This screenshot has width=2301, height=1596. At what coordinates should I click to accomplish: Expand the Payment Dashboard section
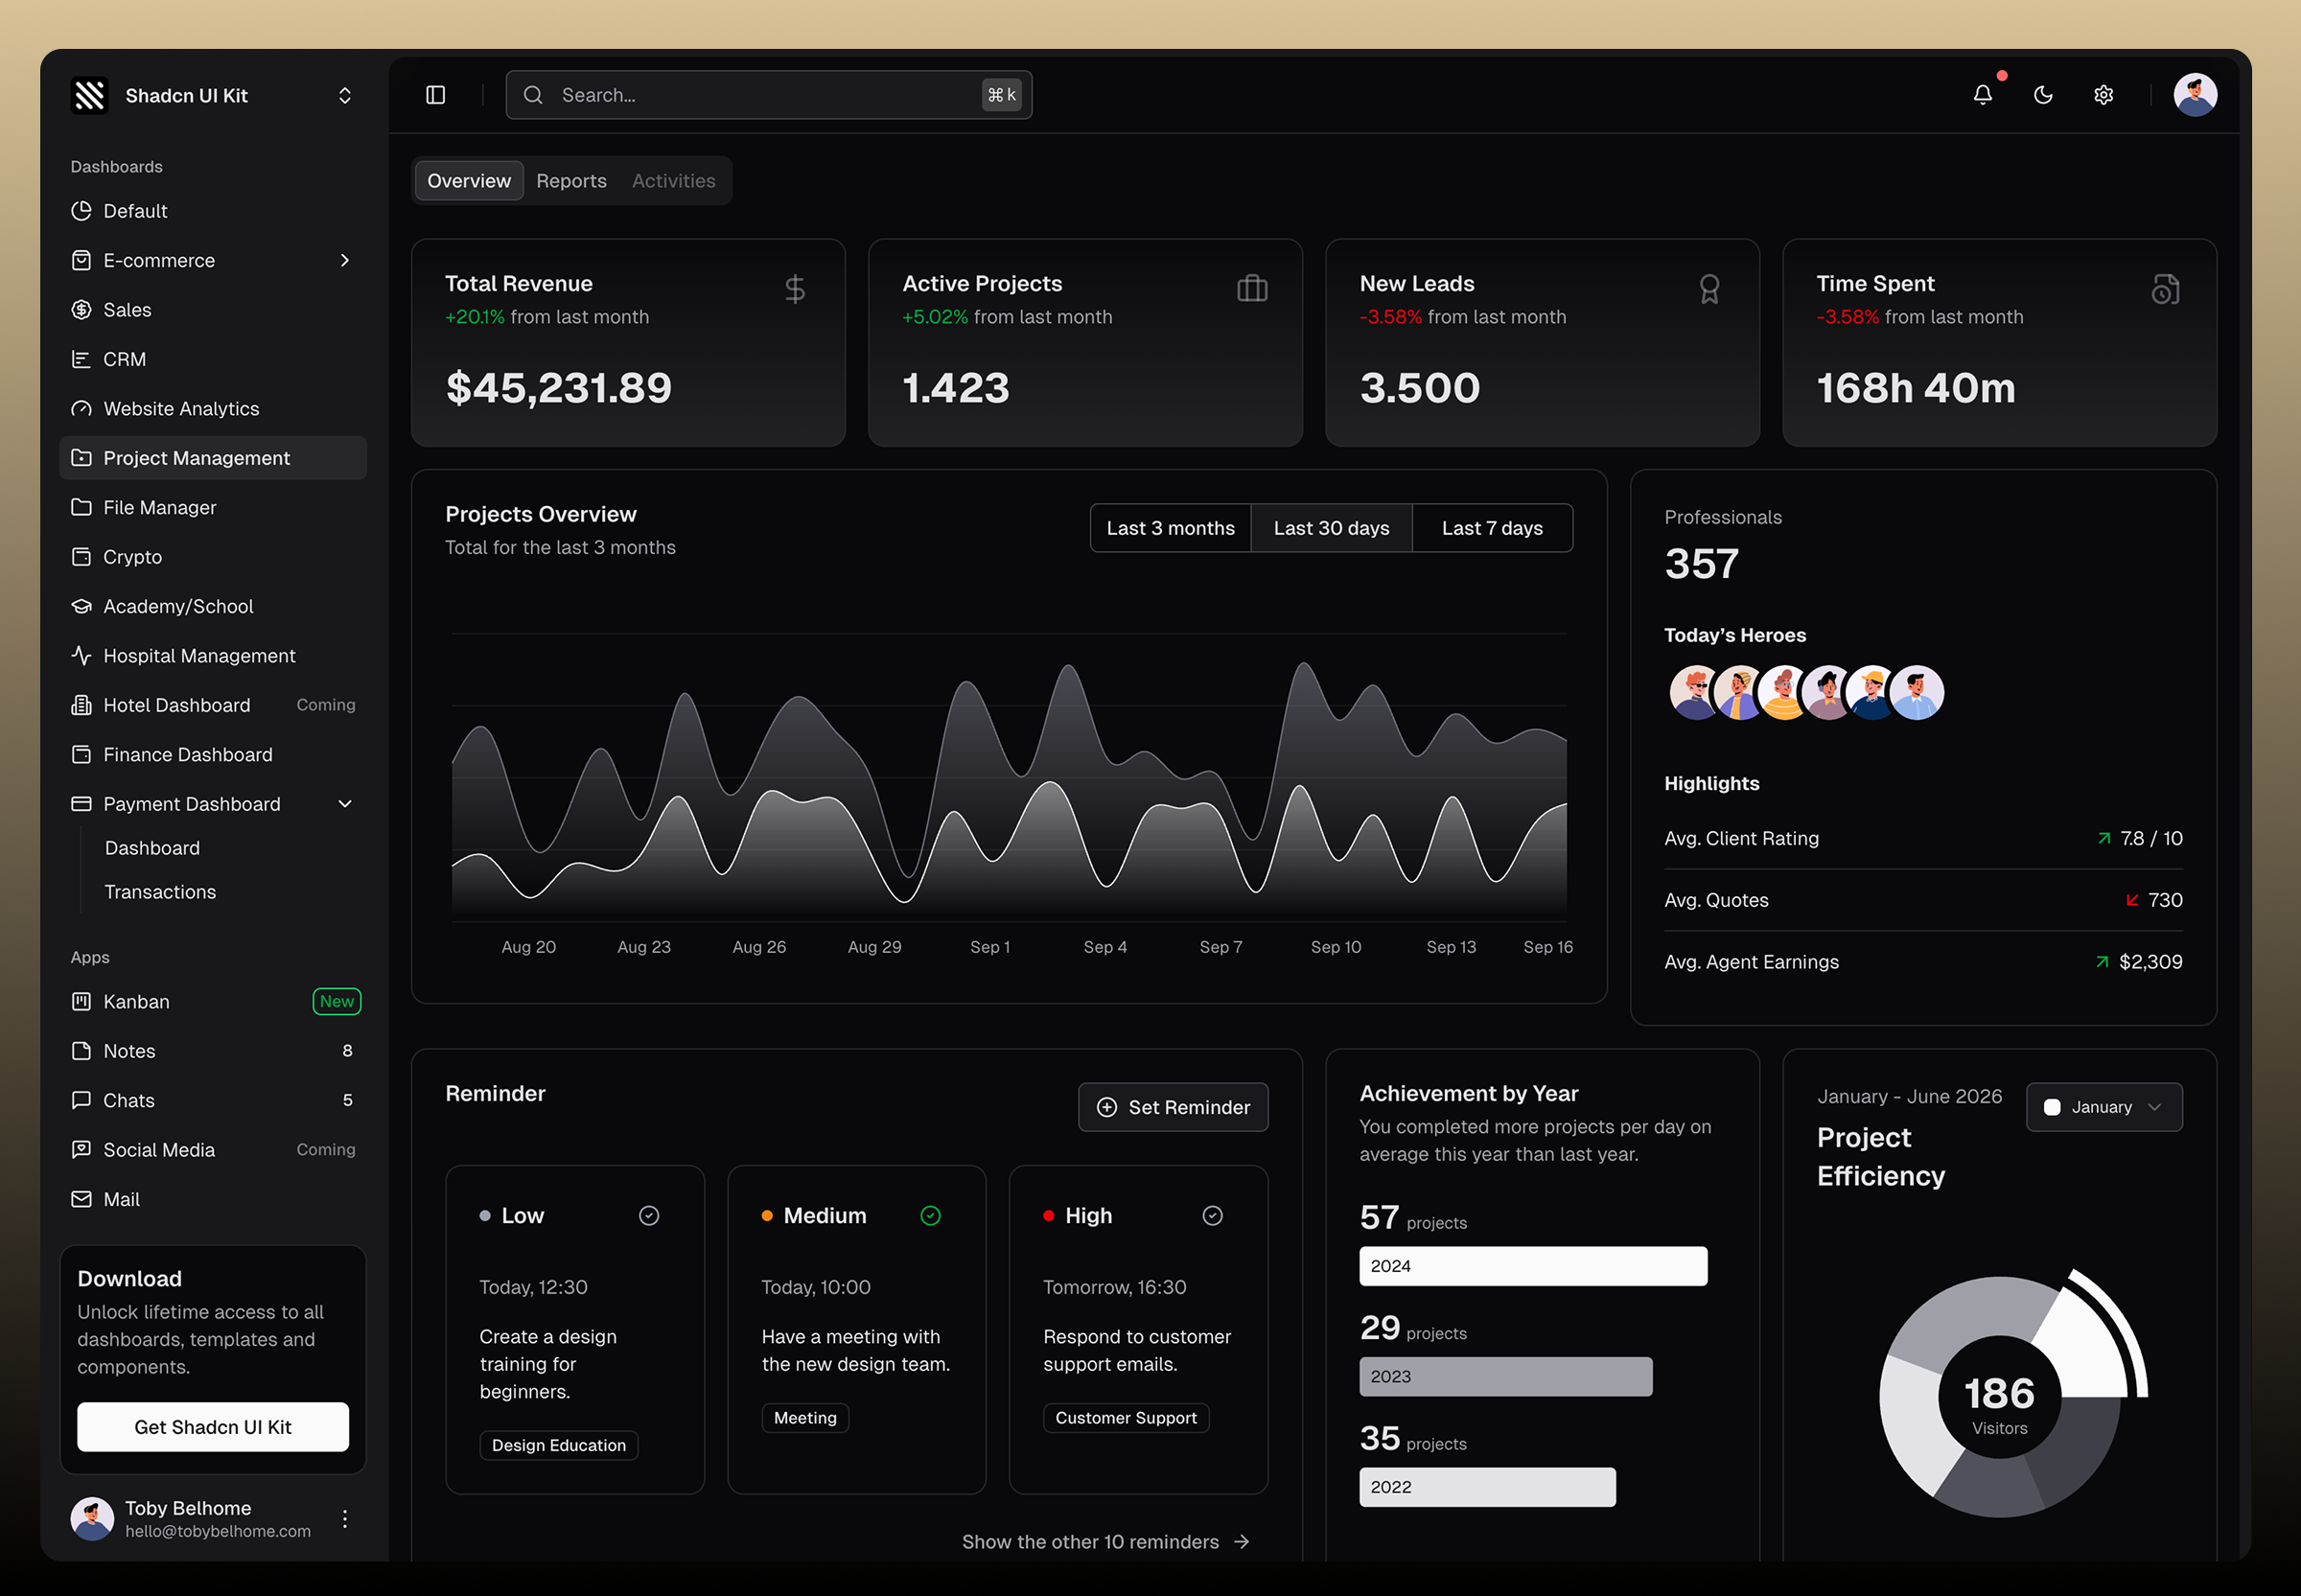345,803
